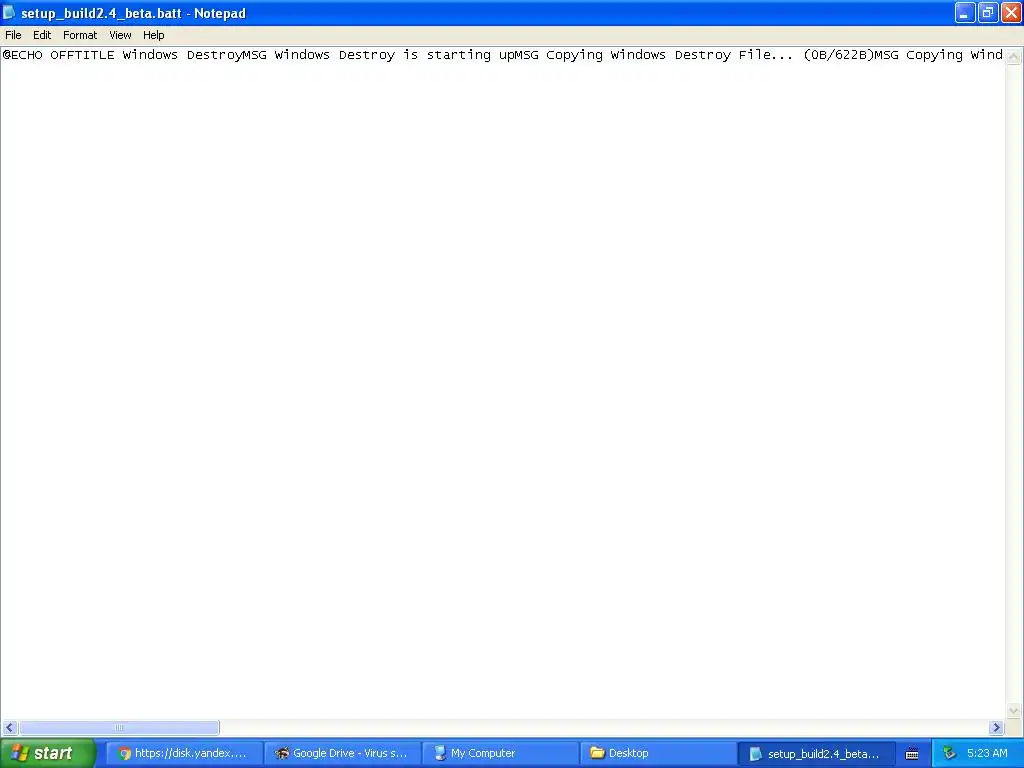The image size is (1024, 768).
Task: Open the File menu
Action: coord(13,35)
